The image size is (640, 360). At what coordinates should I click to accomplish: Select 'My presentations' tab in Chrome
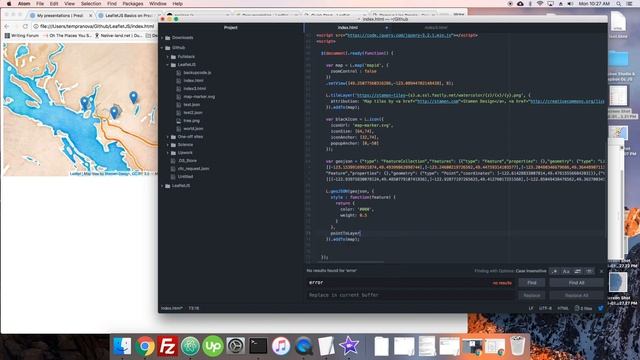(60, 16)
